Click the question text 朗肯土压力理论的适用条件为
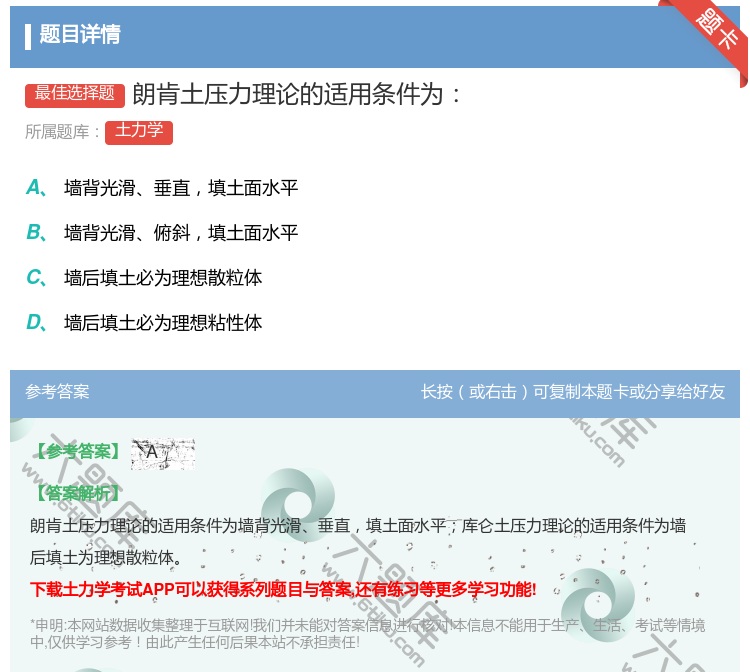The image size is (750, 672). [x=296, y=94]
